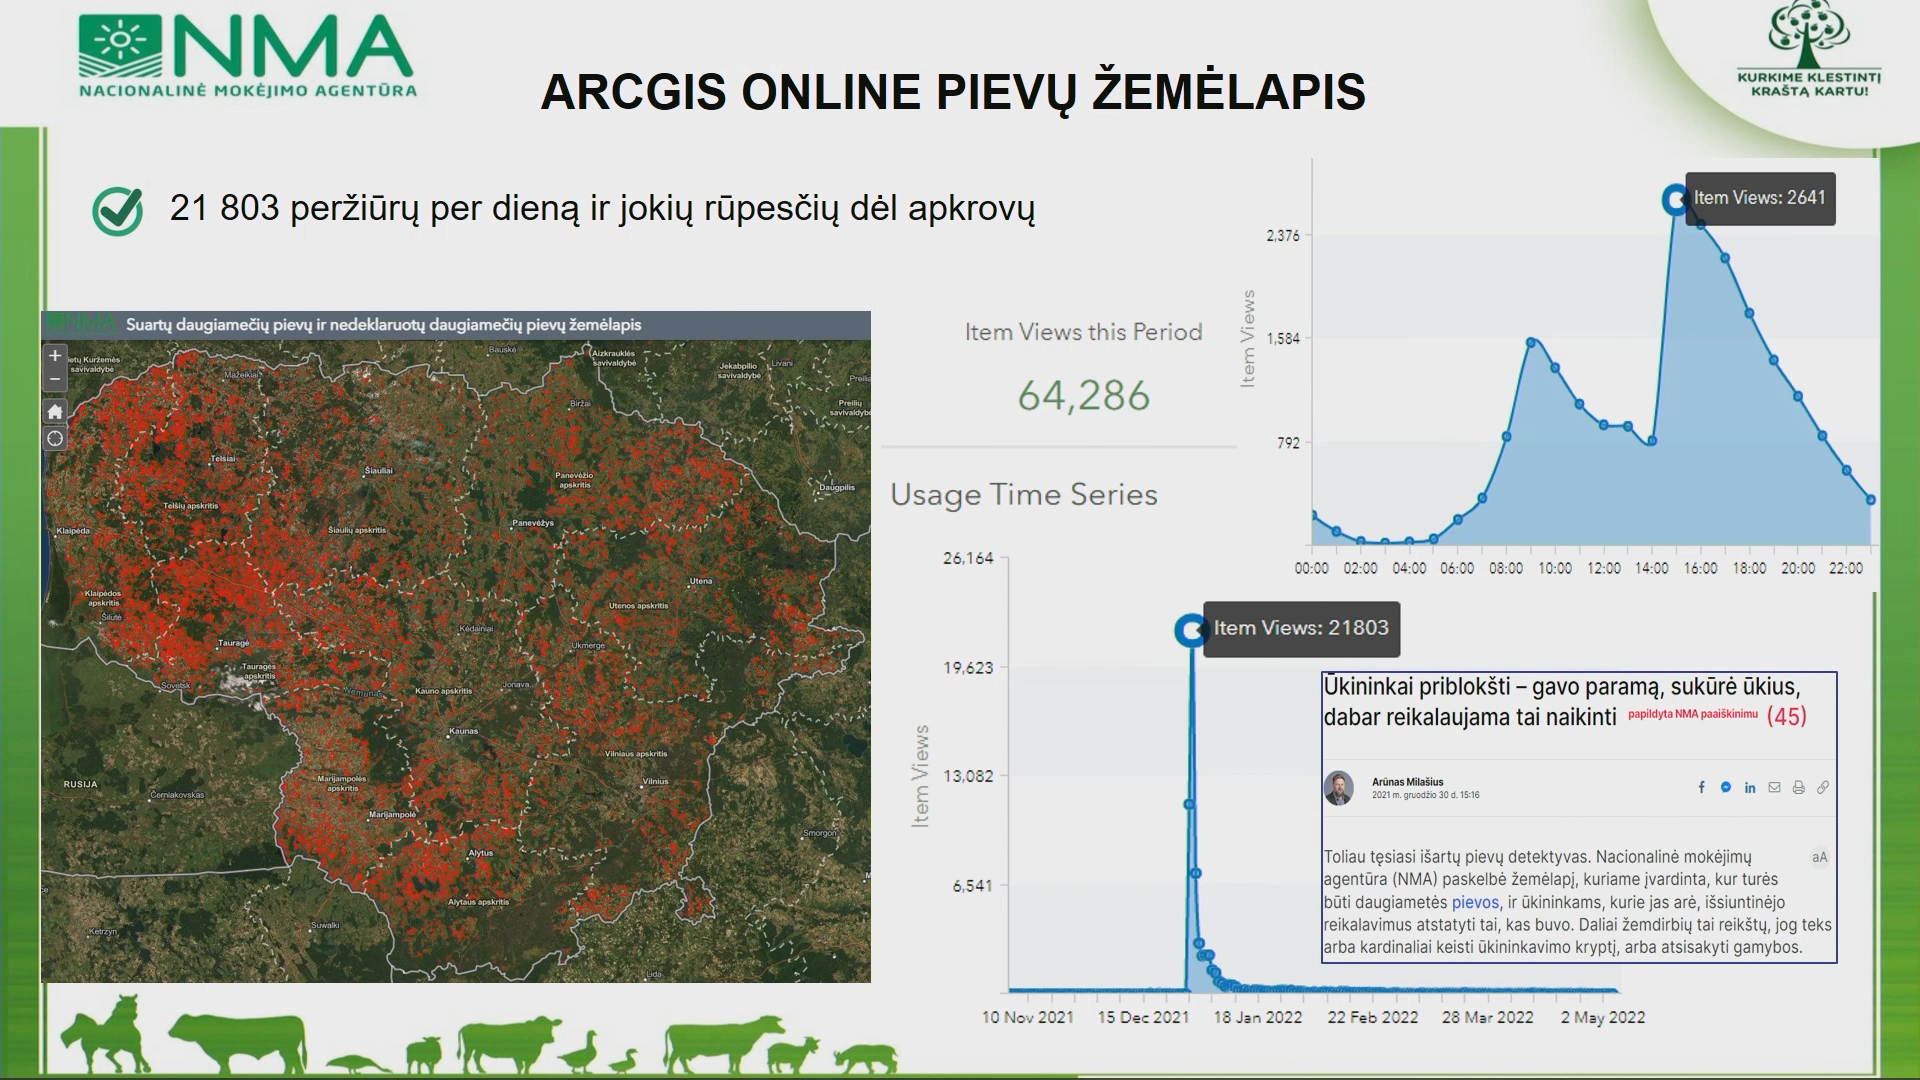Share article via Messenger icon

pos(1726,788)
